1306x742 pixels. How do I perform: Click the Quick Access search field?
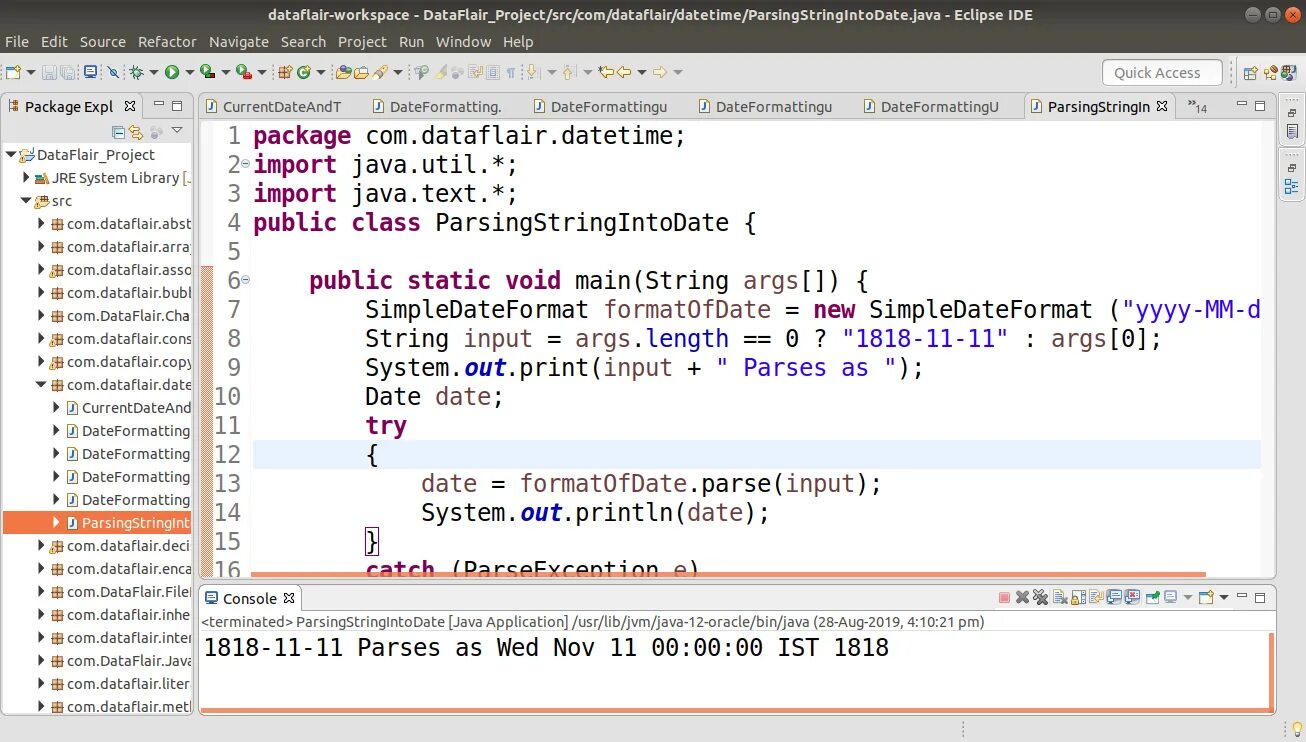(x=1162, y=72)
